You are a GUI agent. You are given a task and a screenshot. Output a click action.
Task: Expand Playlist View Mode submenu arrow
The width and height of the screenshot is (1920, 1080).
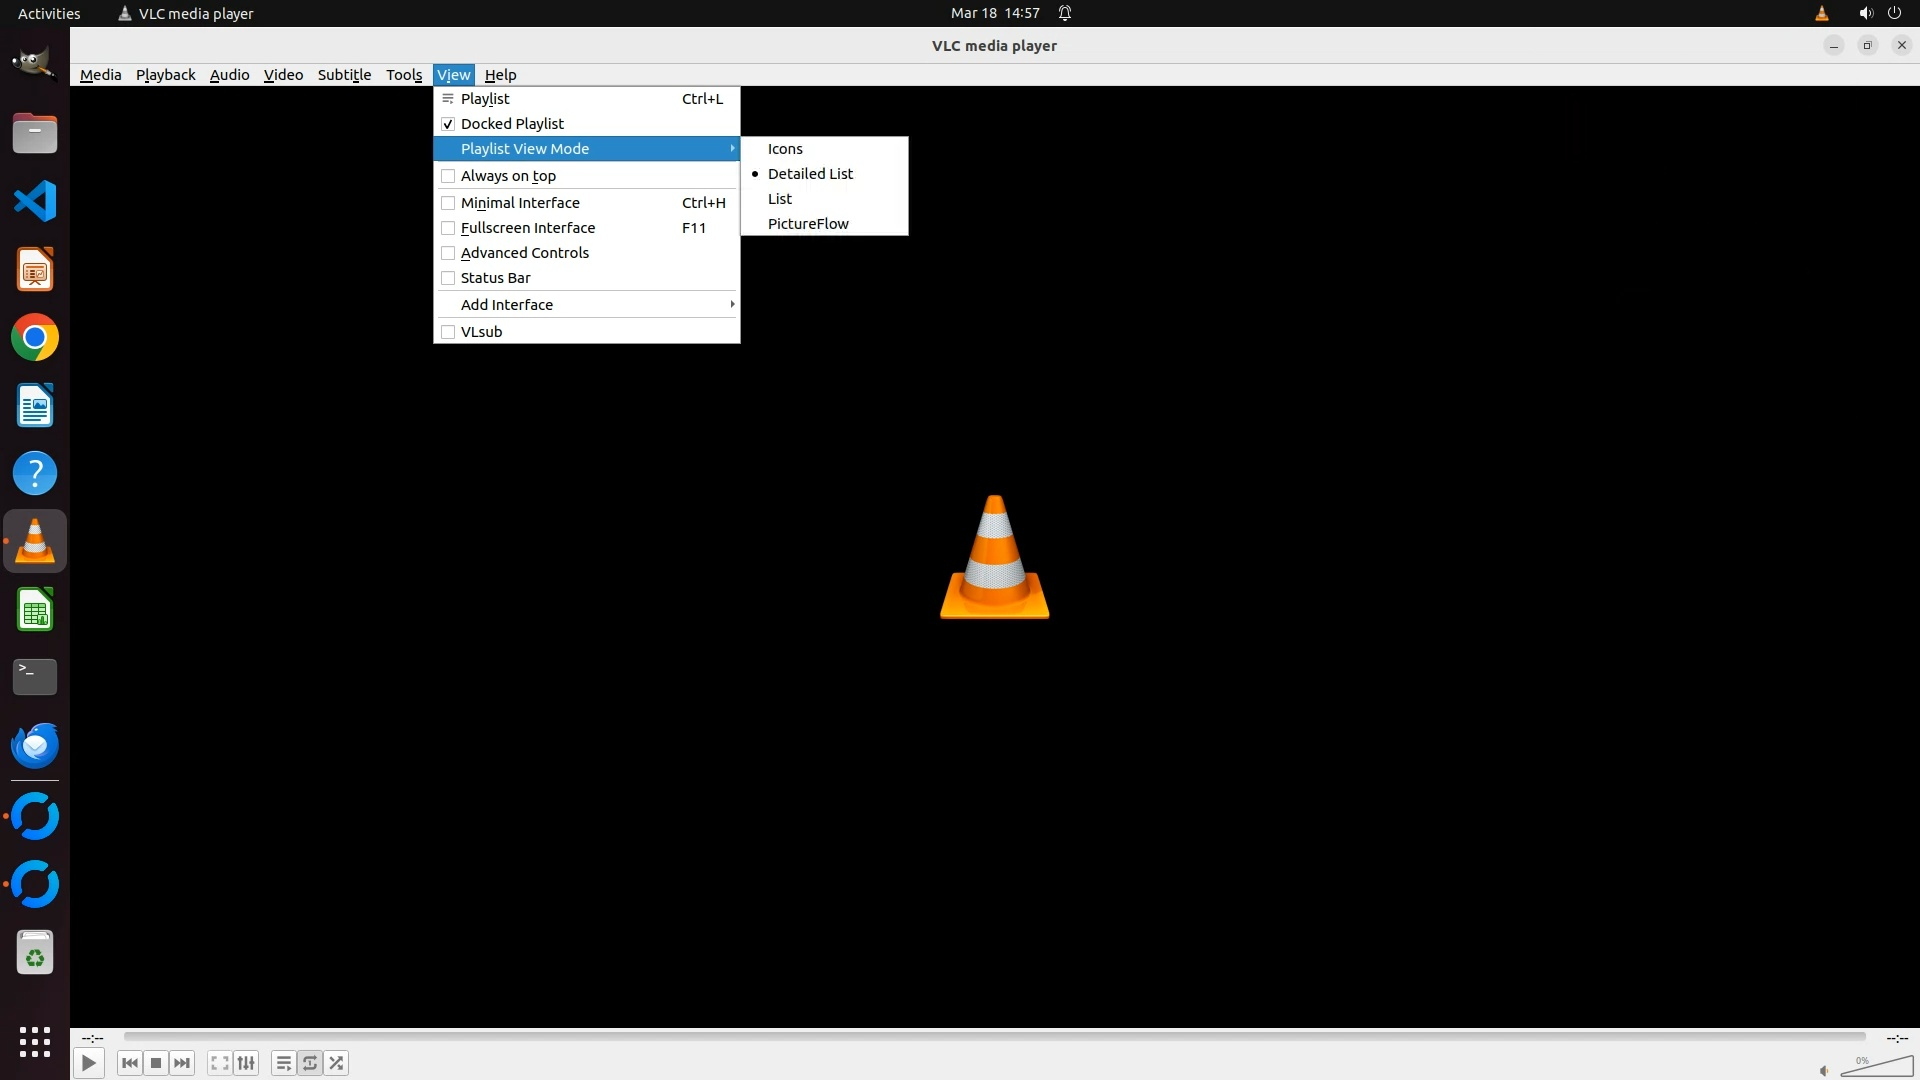coord(731,149)
